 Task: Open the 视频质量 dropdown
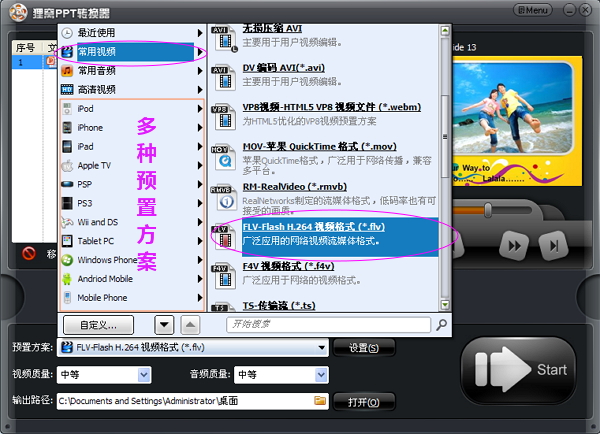tap(104, 375)
